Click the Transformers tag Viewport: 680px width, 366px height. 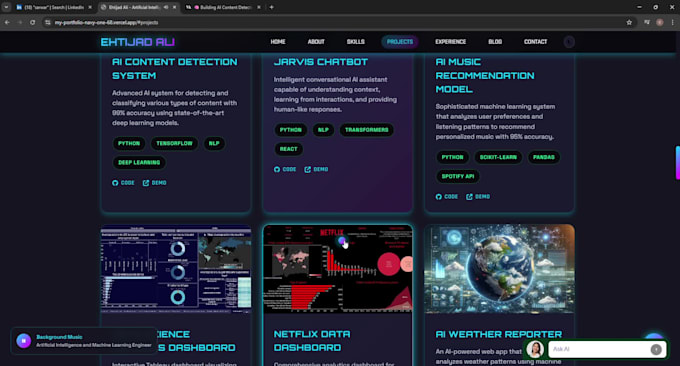click(366, 130)
